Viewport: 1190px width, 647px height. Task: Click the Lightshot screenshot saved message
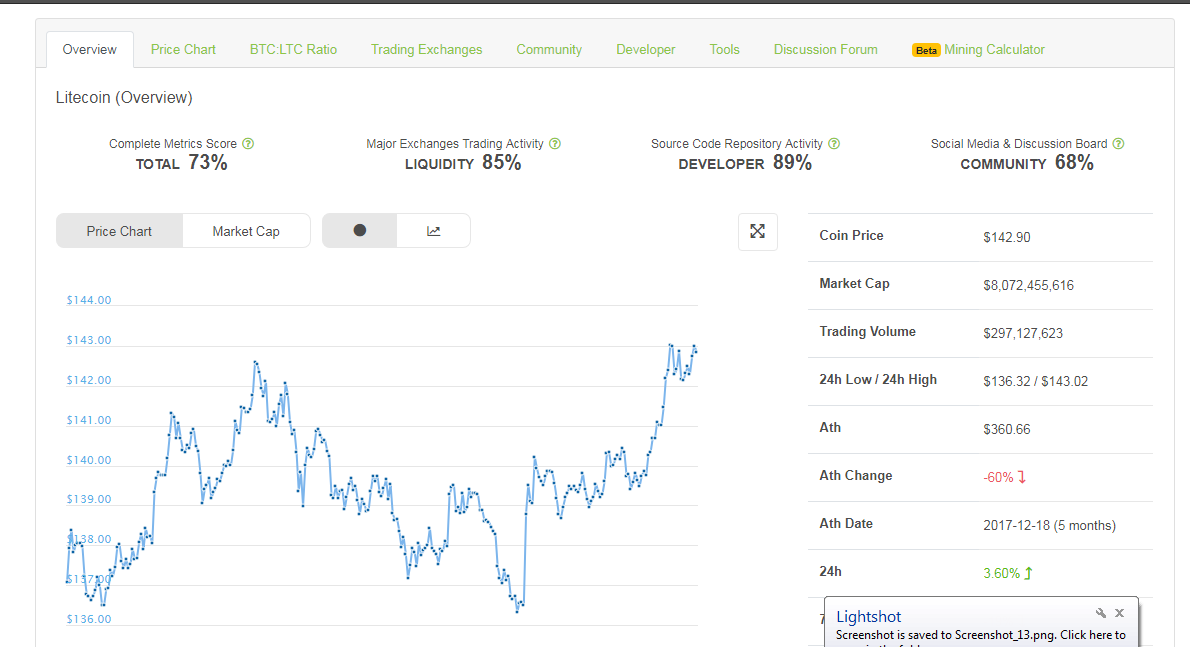[981, 635]
